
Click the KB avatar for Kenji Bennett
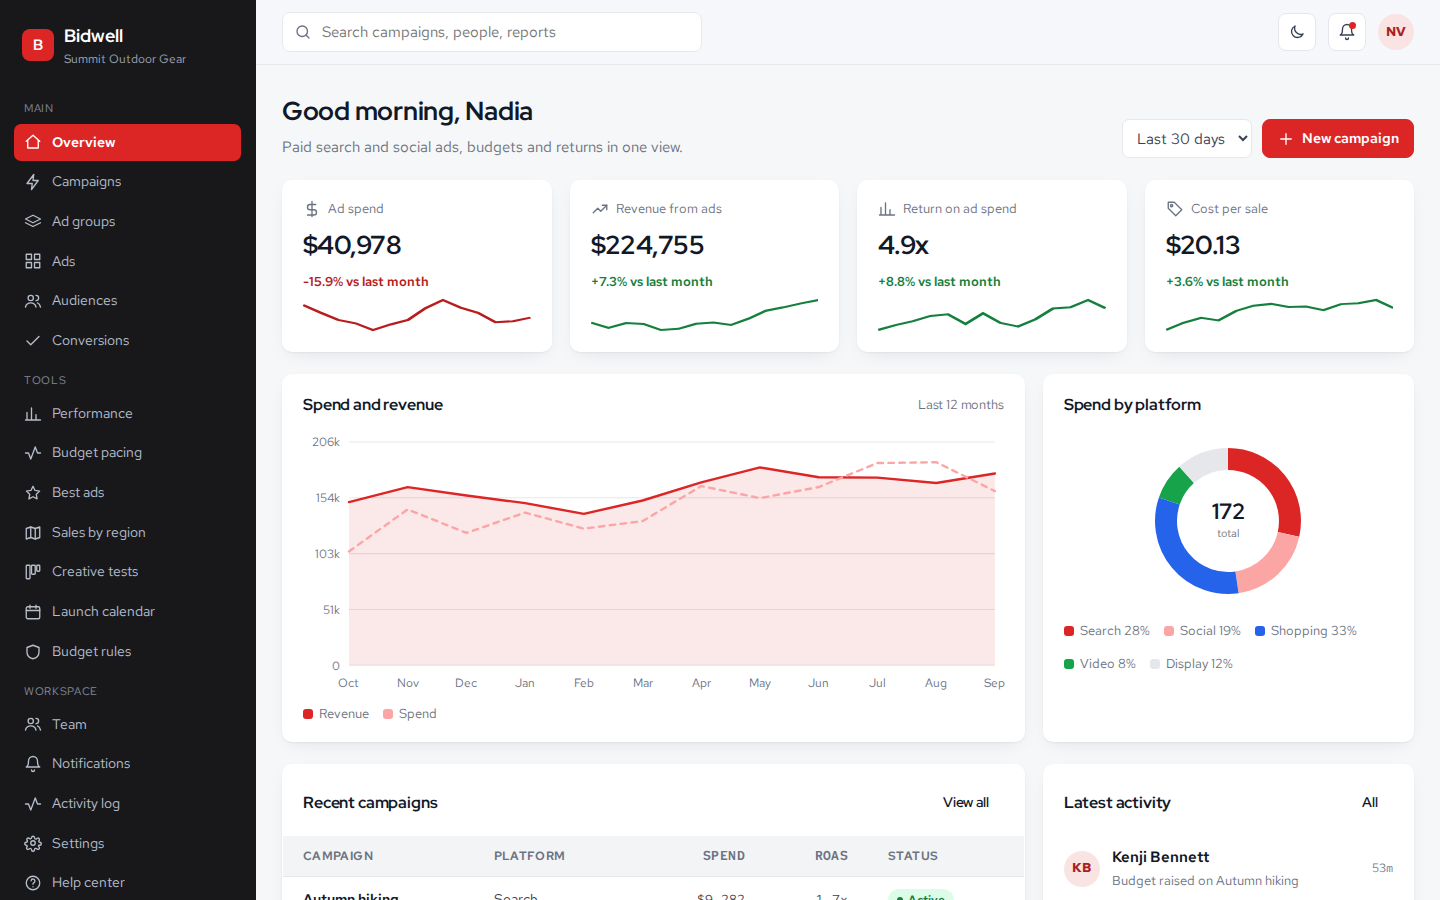pyautogui.click(x=1082, y=868)
